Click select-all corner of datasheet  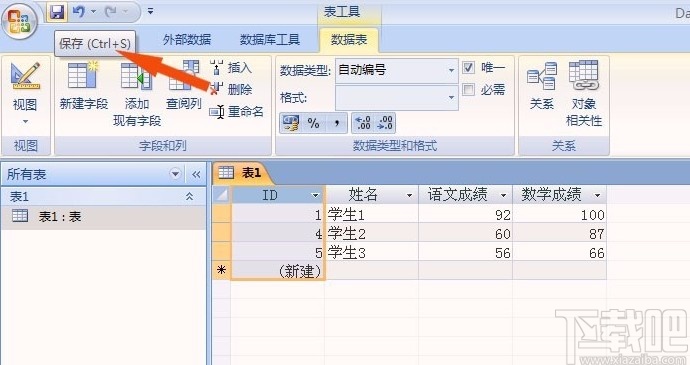tap(222, 194)
